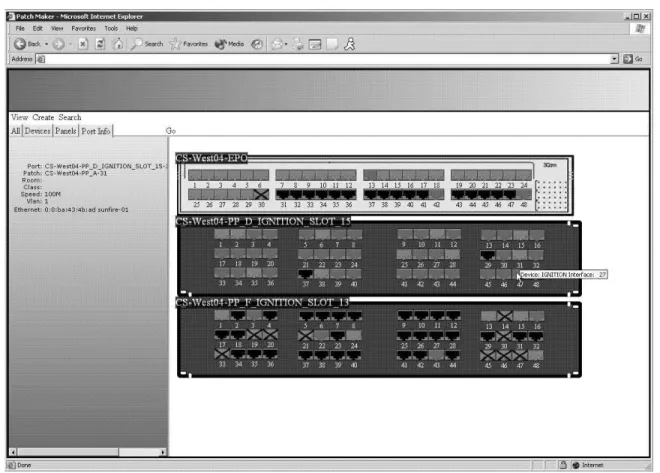
Task: Click empty port 1 on CS-West04-EPO
Action: (194, 175)
